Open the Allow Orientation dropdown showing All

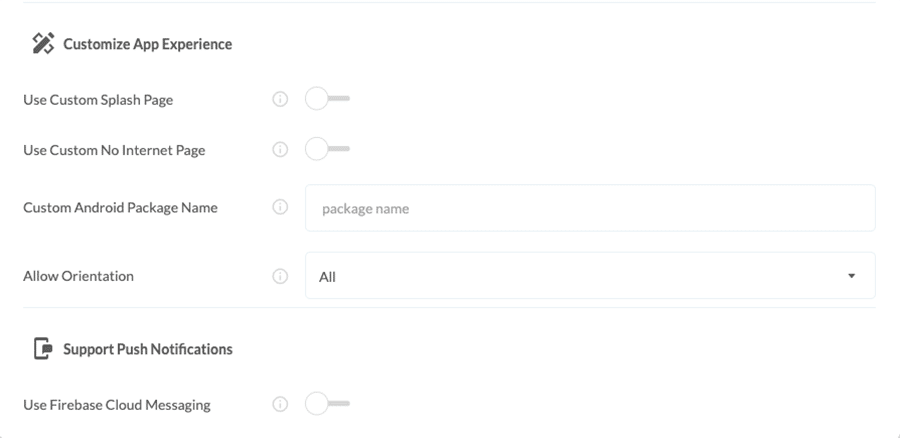click(x=590, y=276)
